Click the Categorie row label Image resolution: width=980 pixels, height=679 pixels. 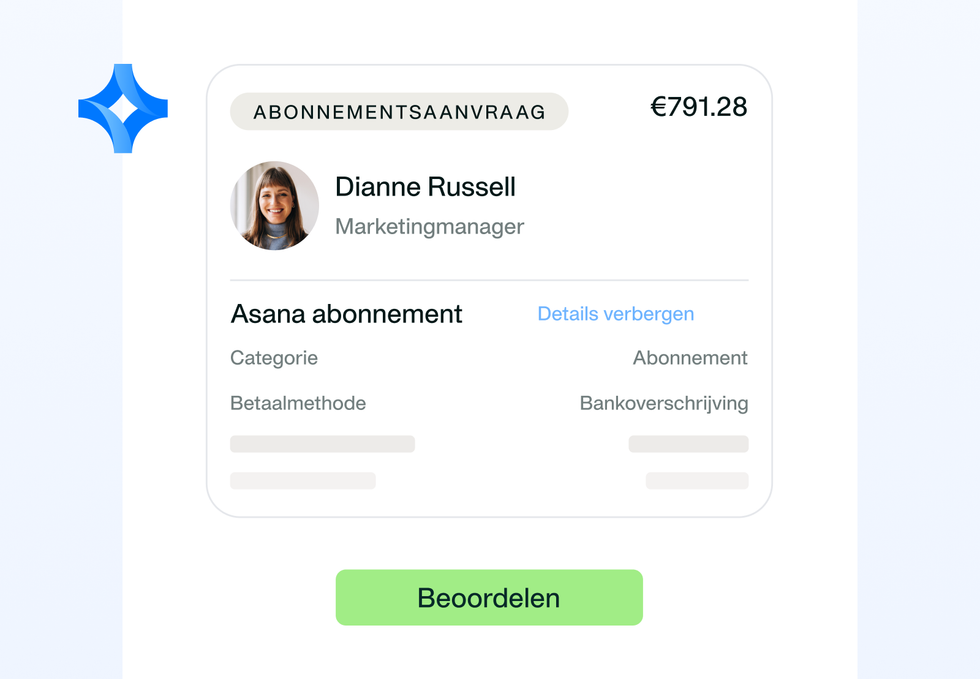[274, 358]
